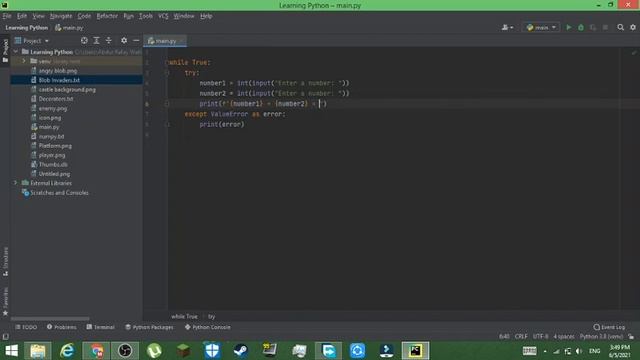Click Expand All icon in Project panel
This screenshot has width=640, height=360.
[96, 40]
